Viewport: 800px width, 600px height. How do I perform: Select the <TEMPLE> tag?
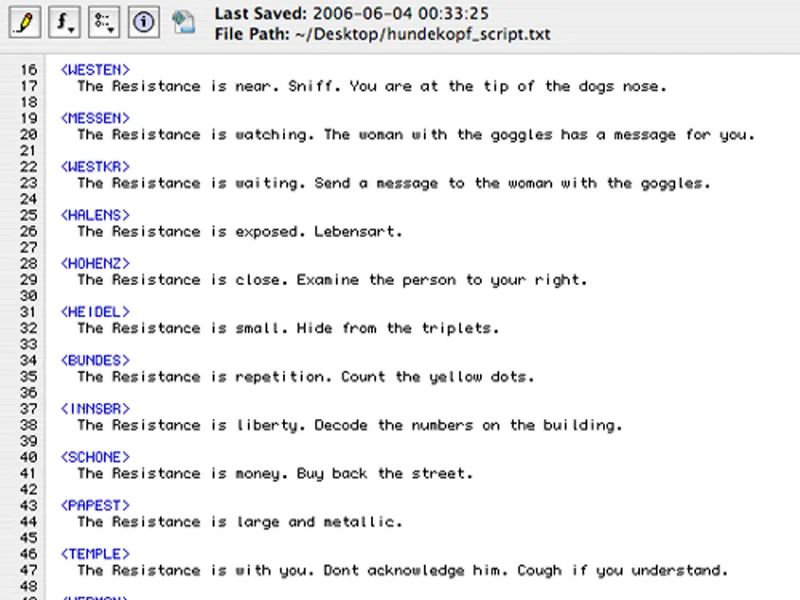point(94,553)
